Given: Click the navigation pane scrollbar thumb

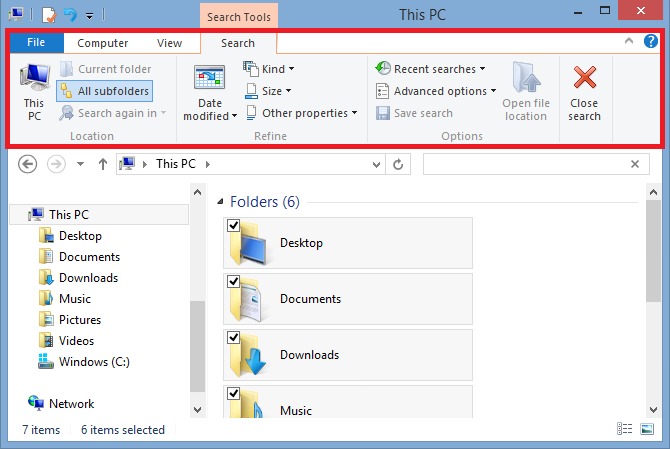Looking at the screenshot, I should click(x=197, y=346).
